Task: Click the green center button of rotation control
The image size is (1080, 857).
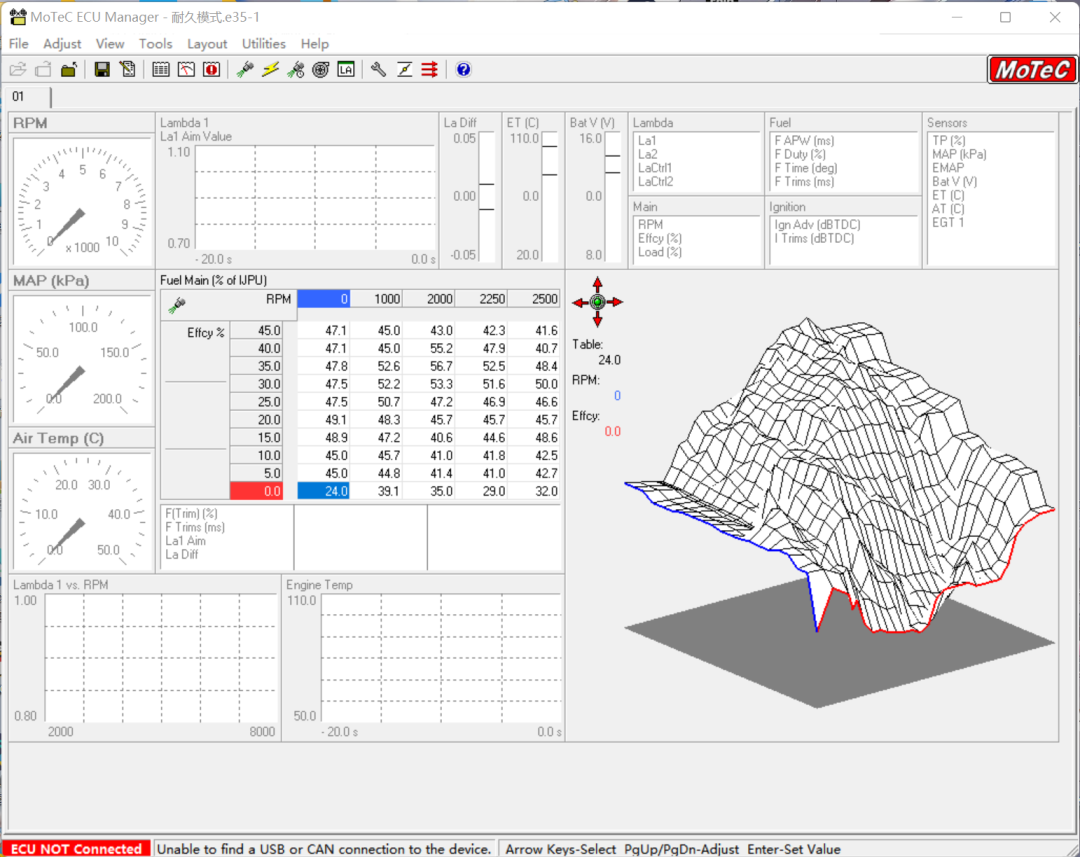Action: 597,302
